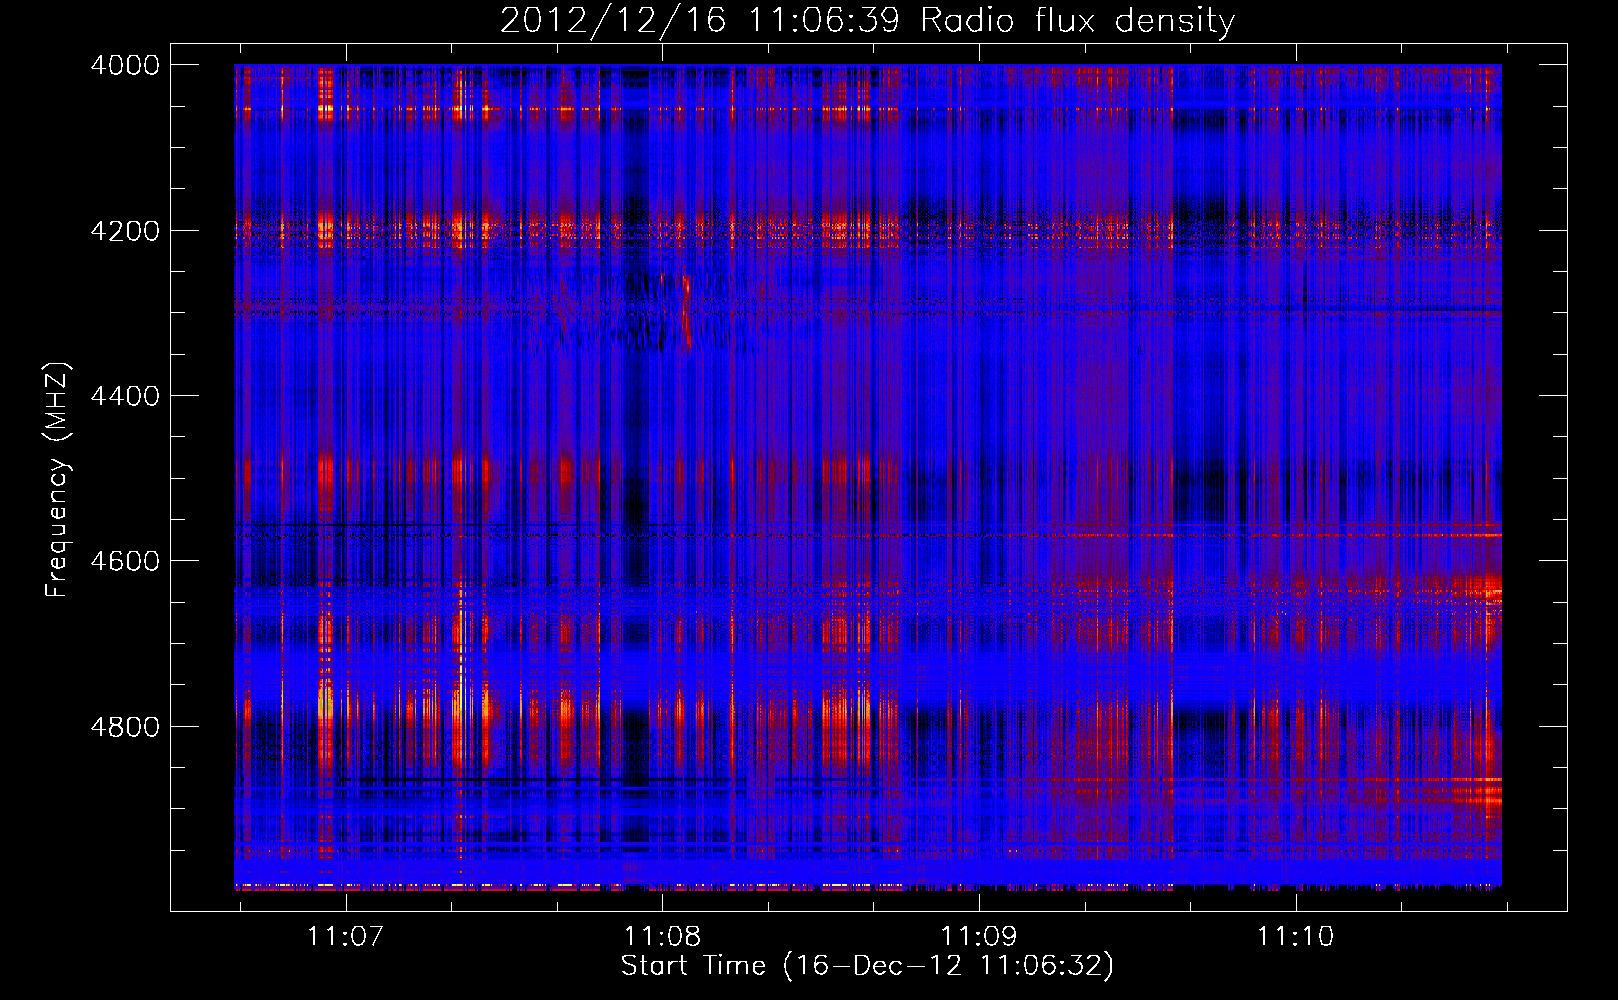Viewport: 1618px width, 1000px height.
Task: Click the 11:08 time tick label
Action: 662,936
